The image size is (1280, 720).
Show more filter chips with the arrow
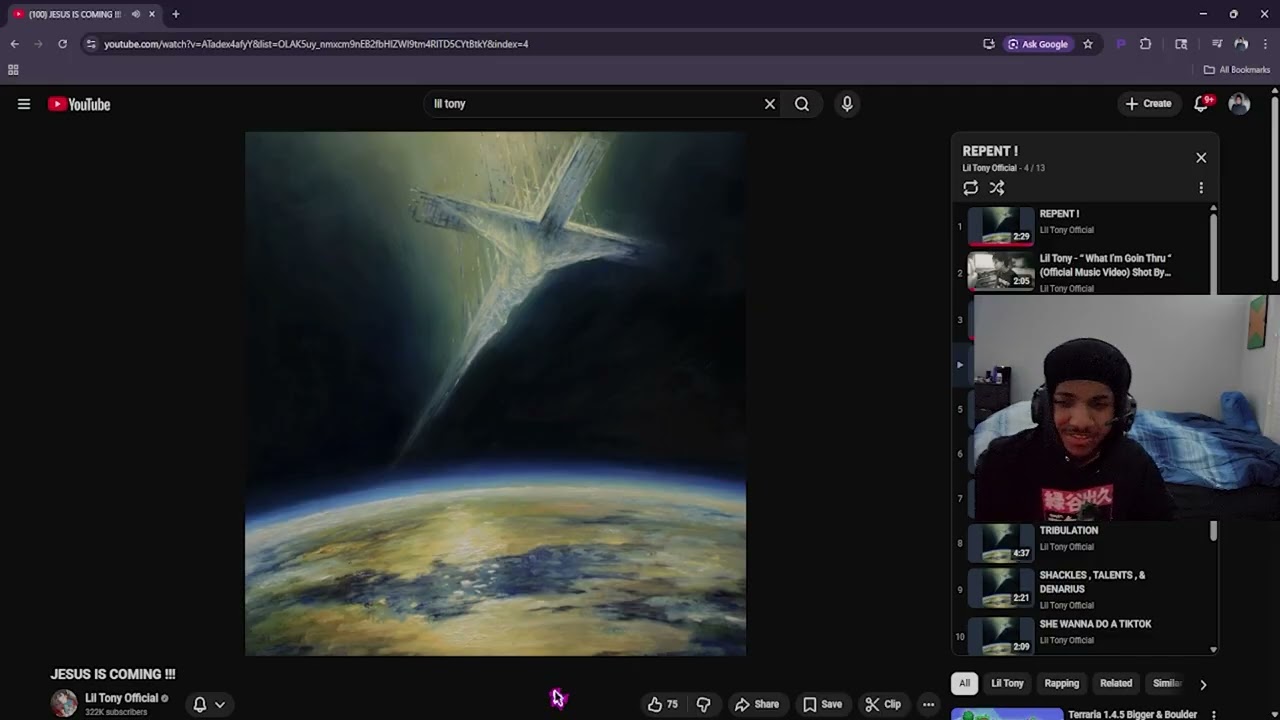(x=1203, y=684)
